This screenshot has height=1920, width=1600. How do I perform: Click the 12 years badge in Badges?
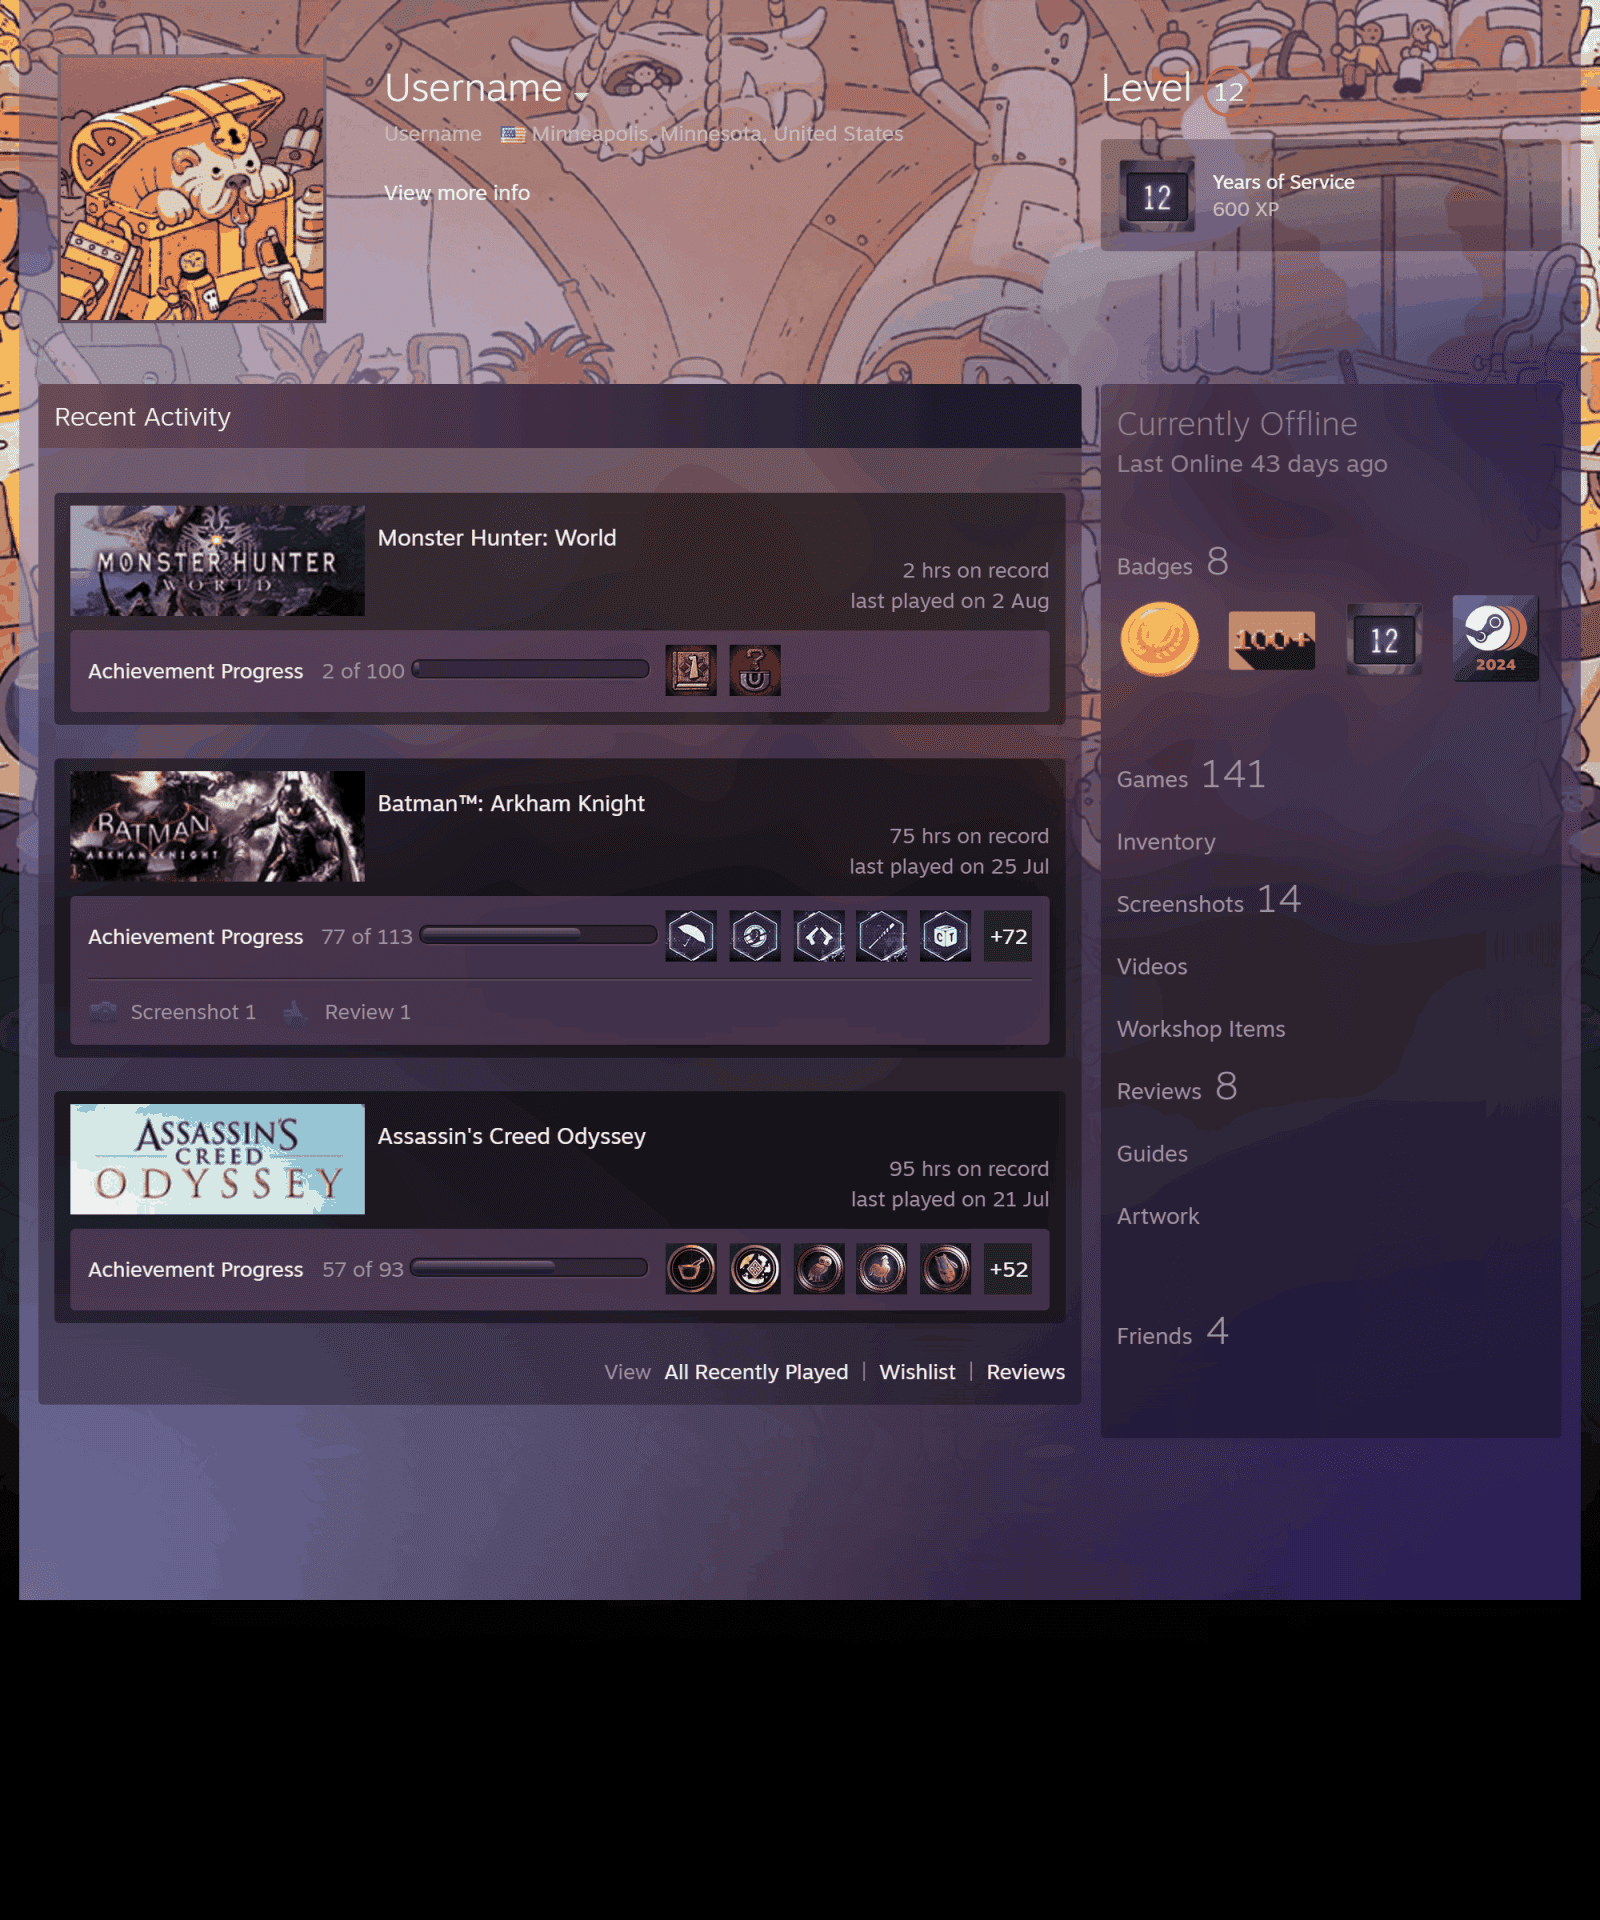1384,640
